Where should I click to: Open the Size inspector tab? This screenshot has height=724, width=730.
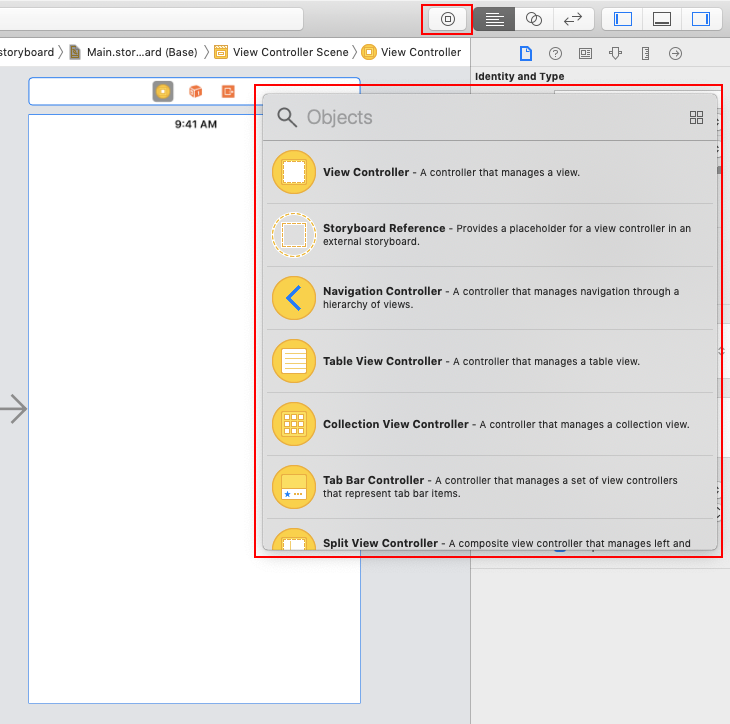coord(646,53)
